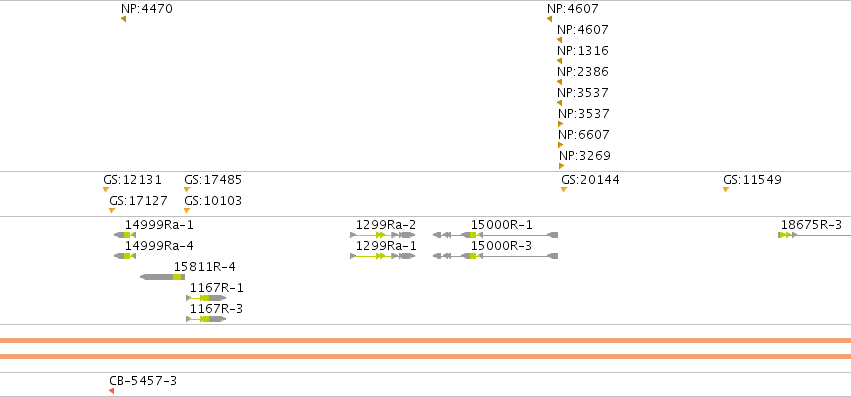Select the NP:3269 insertion marker
The height and width of the screenshot is (397, 851).
point(562,166)
